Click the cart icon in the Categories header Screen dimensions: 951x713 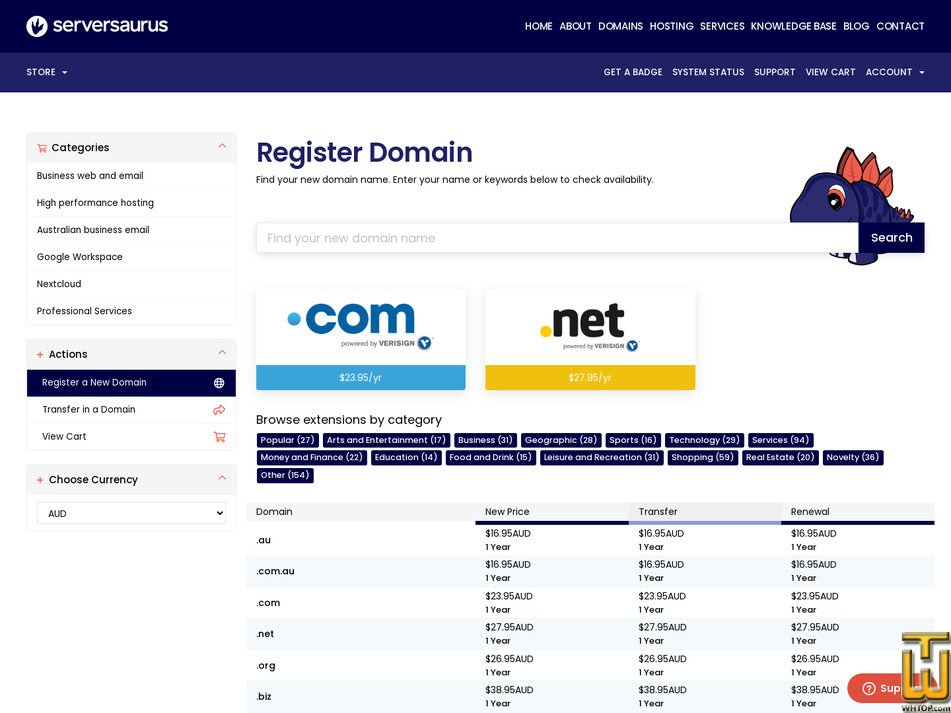click(42, 147)
